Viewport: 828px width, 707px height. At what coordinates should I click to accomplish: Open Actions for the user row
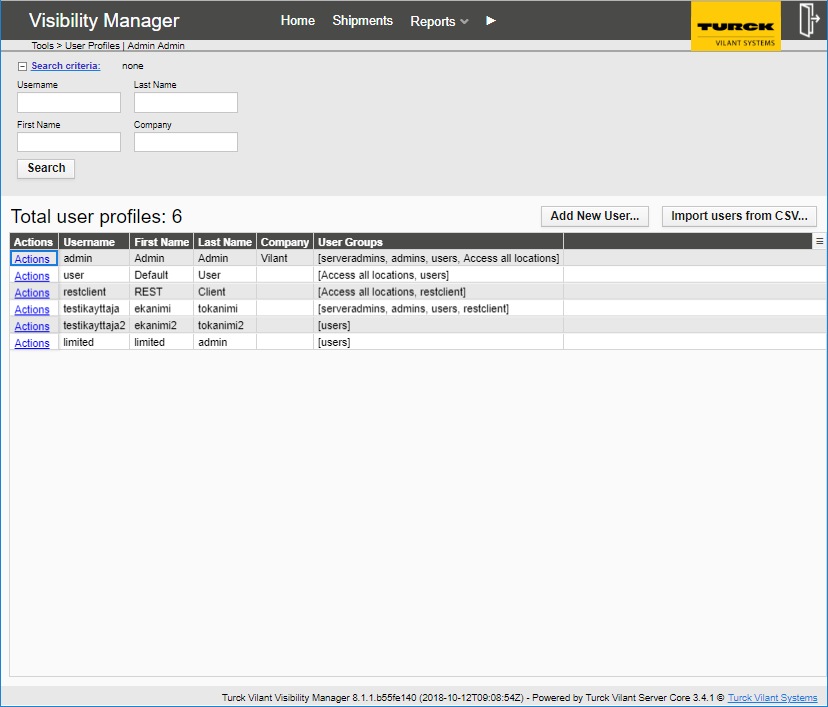(32, 276)
